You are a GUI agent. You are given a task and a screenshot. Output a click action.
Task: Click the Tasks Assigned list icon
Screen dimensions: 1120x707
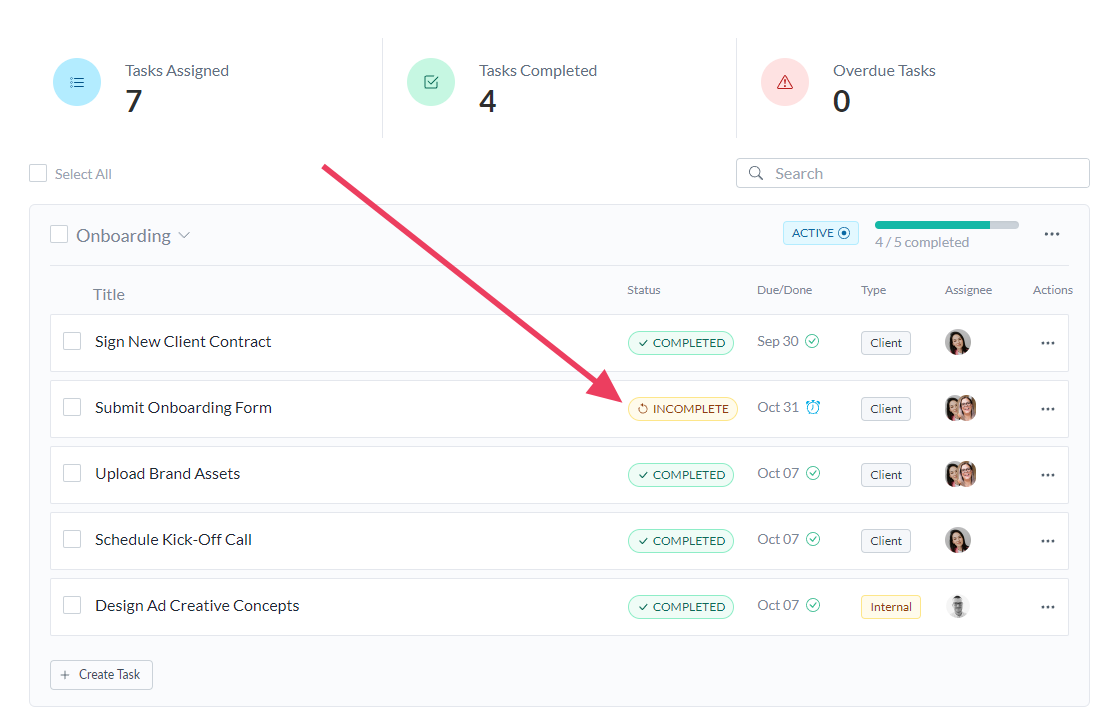77,82
